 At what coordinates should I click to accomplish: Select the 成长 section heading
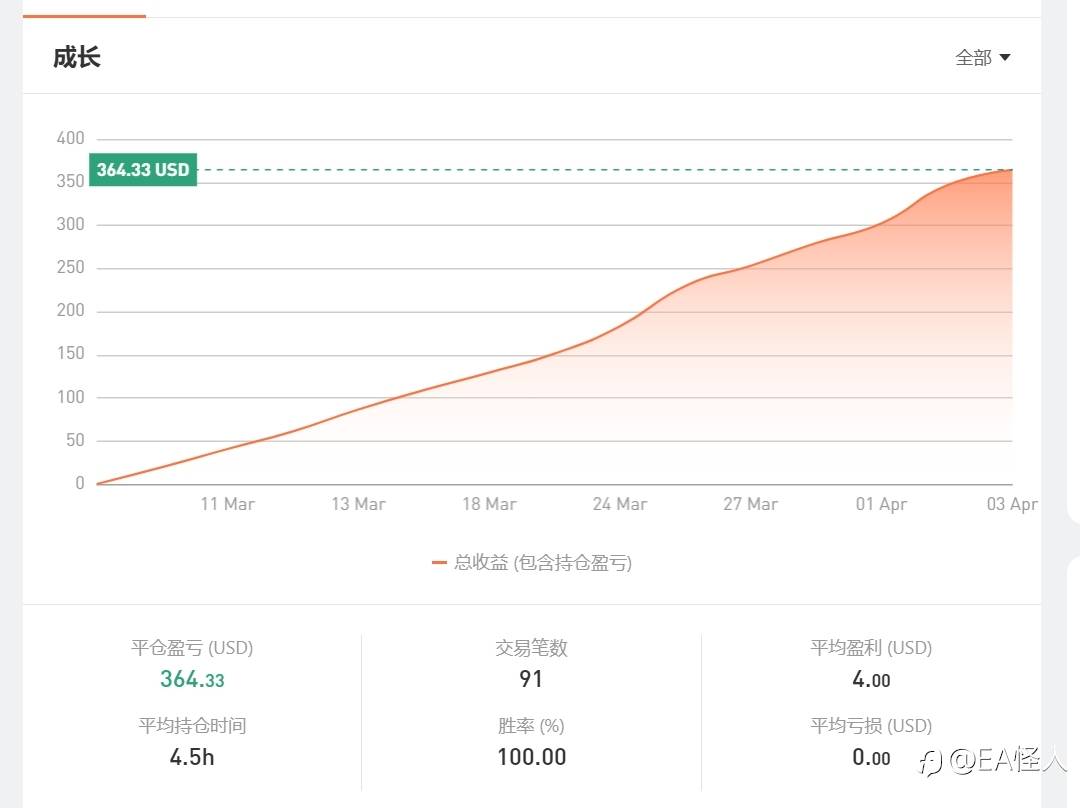coord(77,57)
